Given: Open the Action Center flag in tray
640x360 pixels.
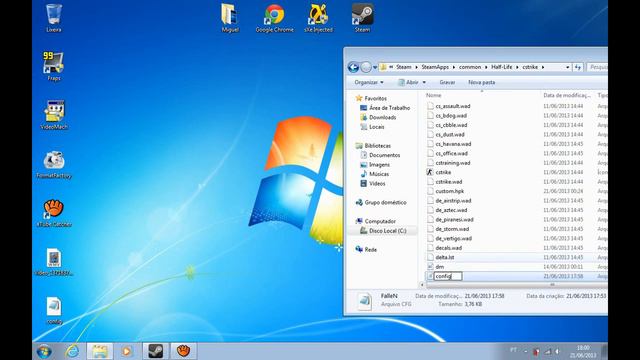Looking at the screenshot, I should click(x=536, y=351).
